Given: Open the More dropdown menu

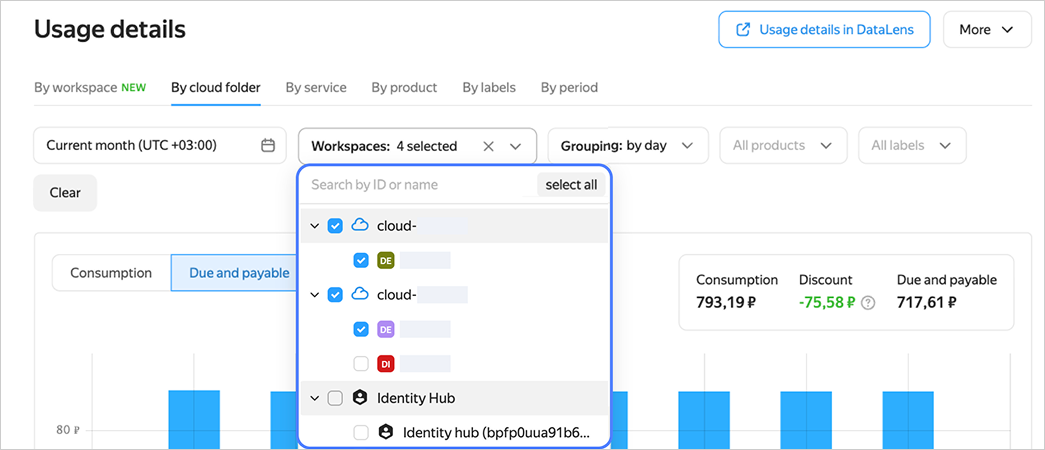Looking at the screenshot, I should (987, 29).
